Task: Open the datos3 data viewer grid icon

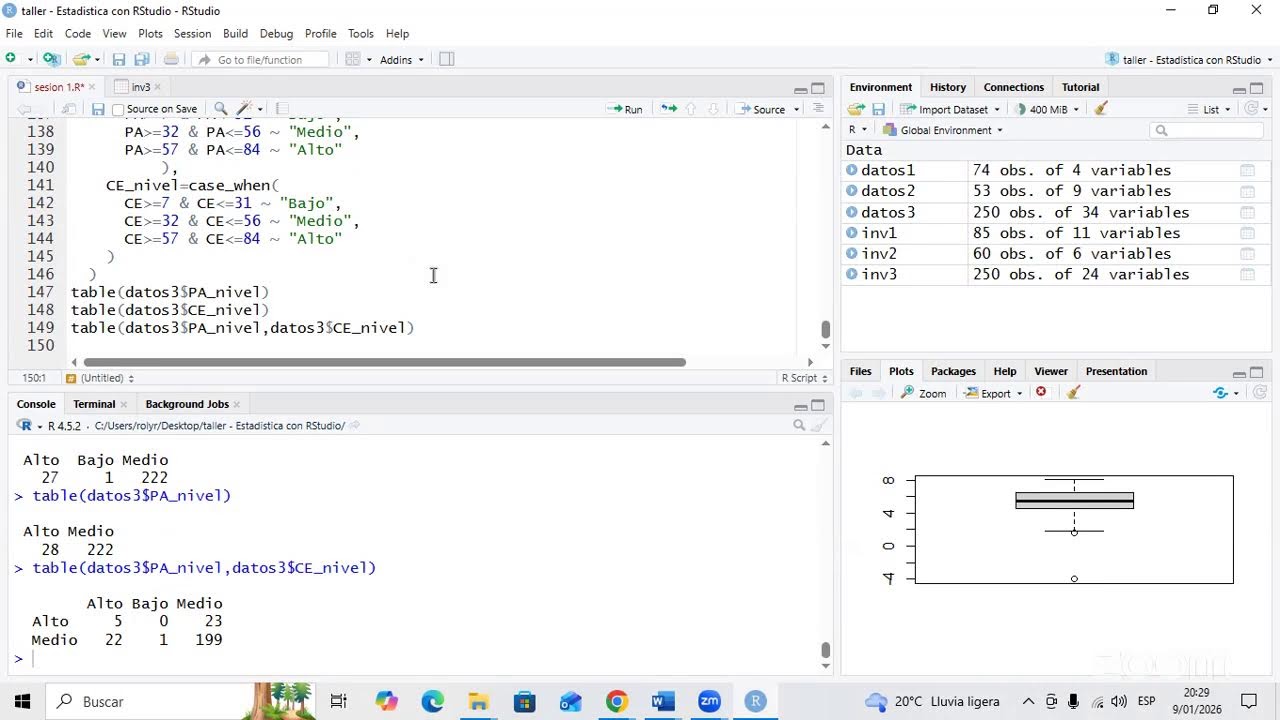Action: tap(1247, 212)
